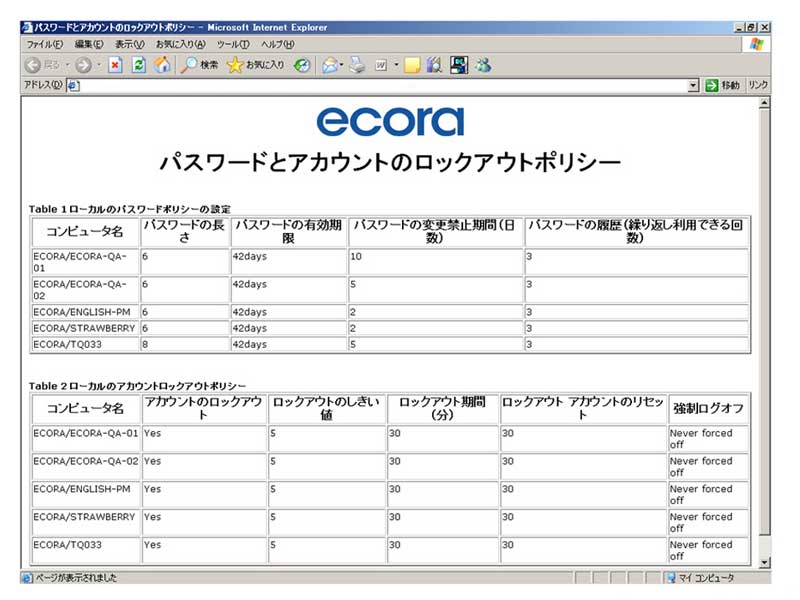Click the ロックアウト期間(分) column header
Image resolution: width=800 pixels, height=600 pixels.
tap(442, 408)
